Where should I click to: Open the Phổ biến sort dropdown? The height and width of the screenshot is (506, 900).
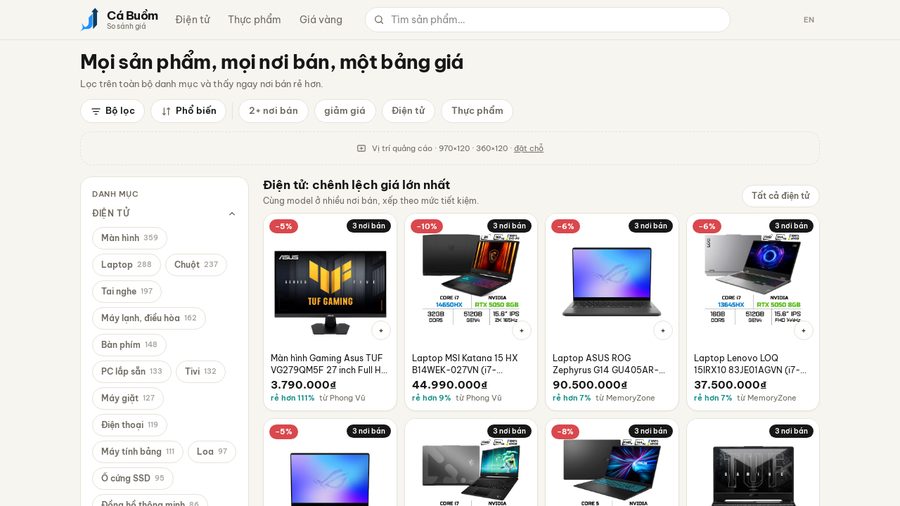coord(188,111)
